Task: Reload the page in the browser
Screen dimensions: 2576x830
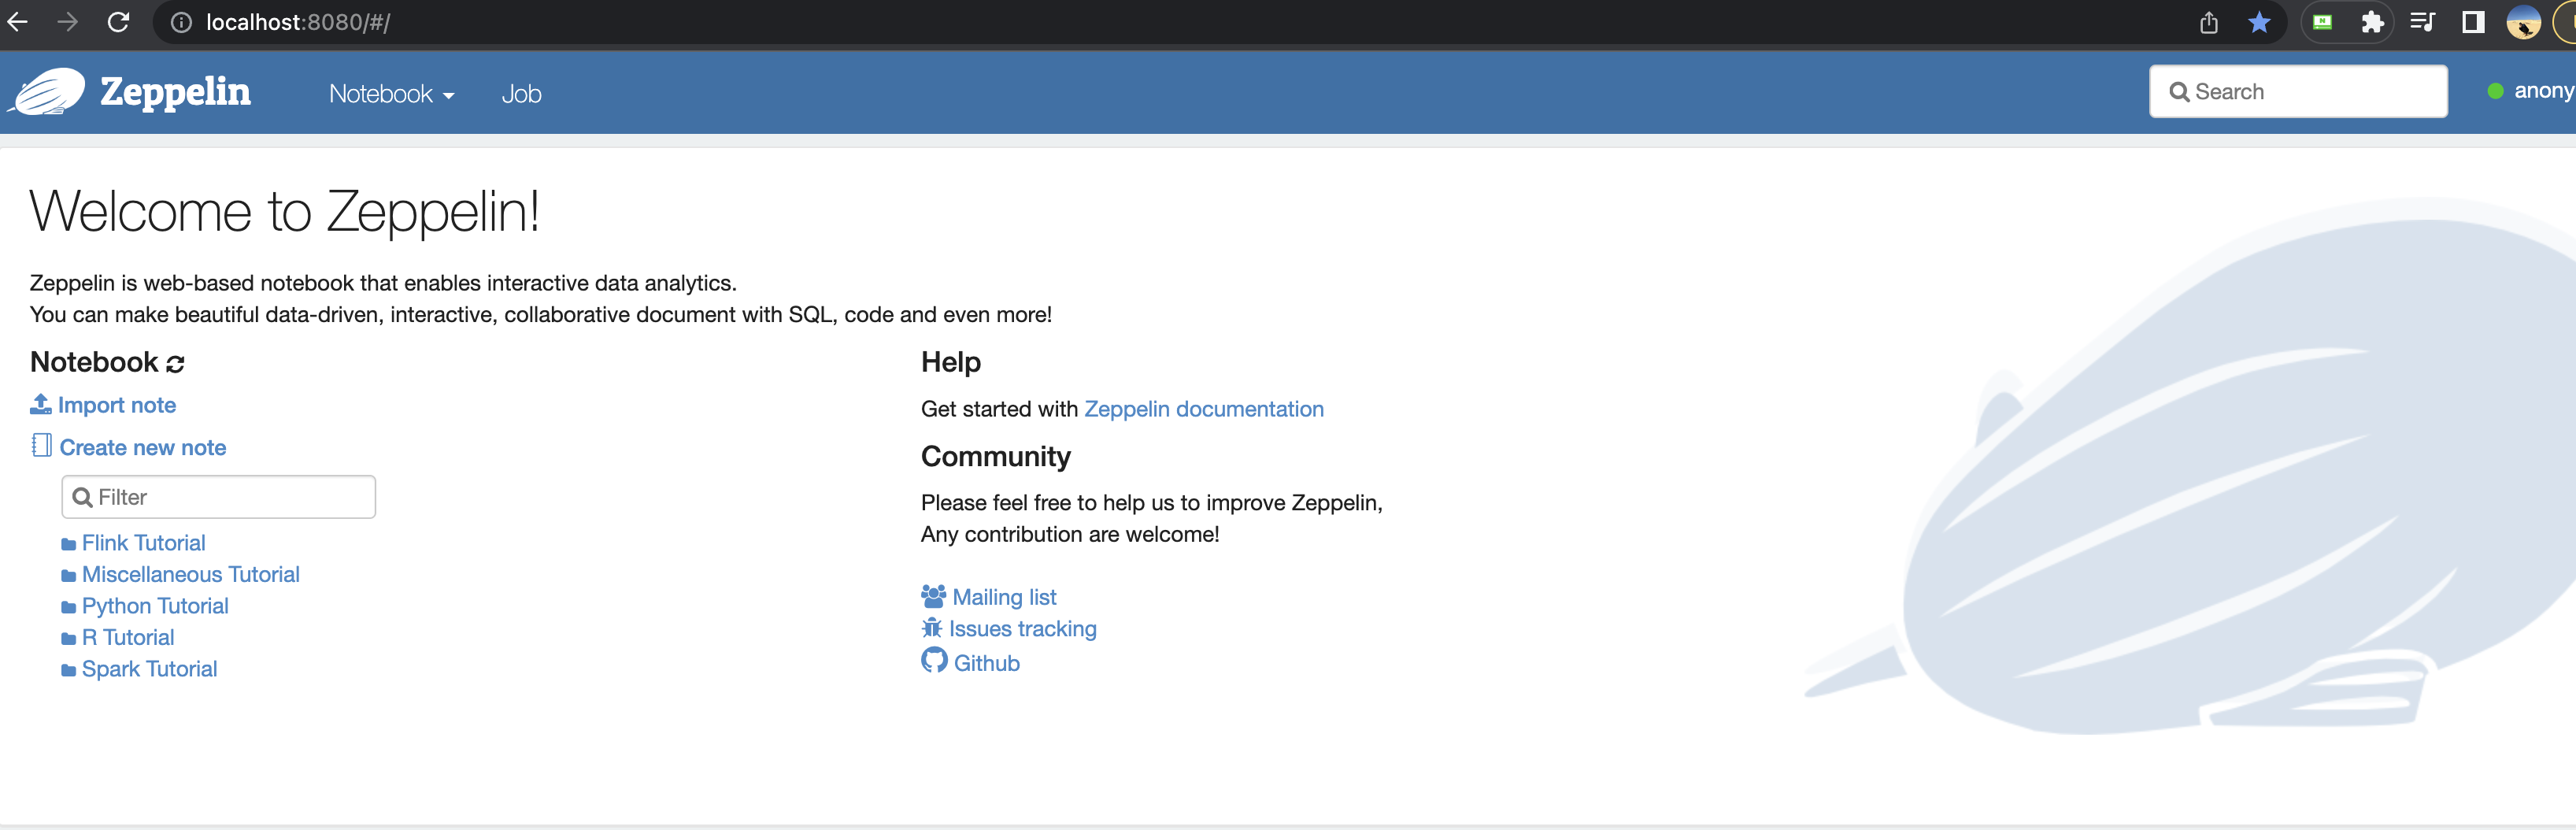Action: point(118,22)
